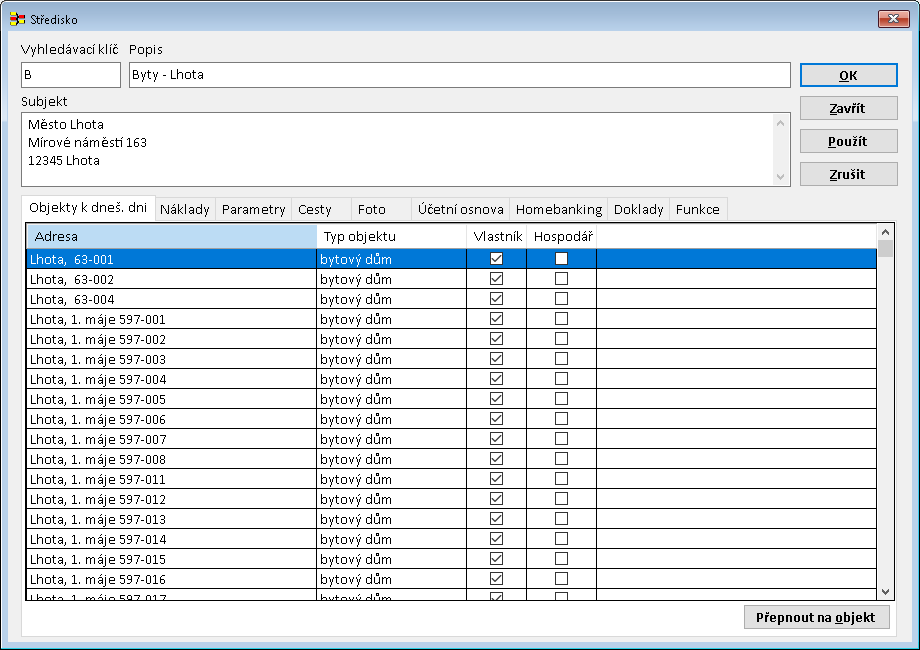This screenshot has width=920, height=650.
Task: Click the Středisko window title icon
Action: pos(17,19)
